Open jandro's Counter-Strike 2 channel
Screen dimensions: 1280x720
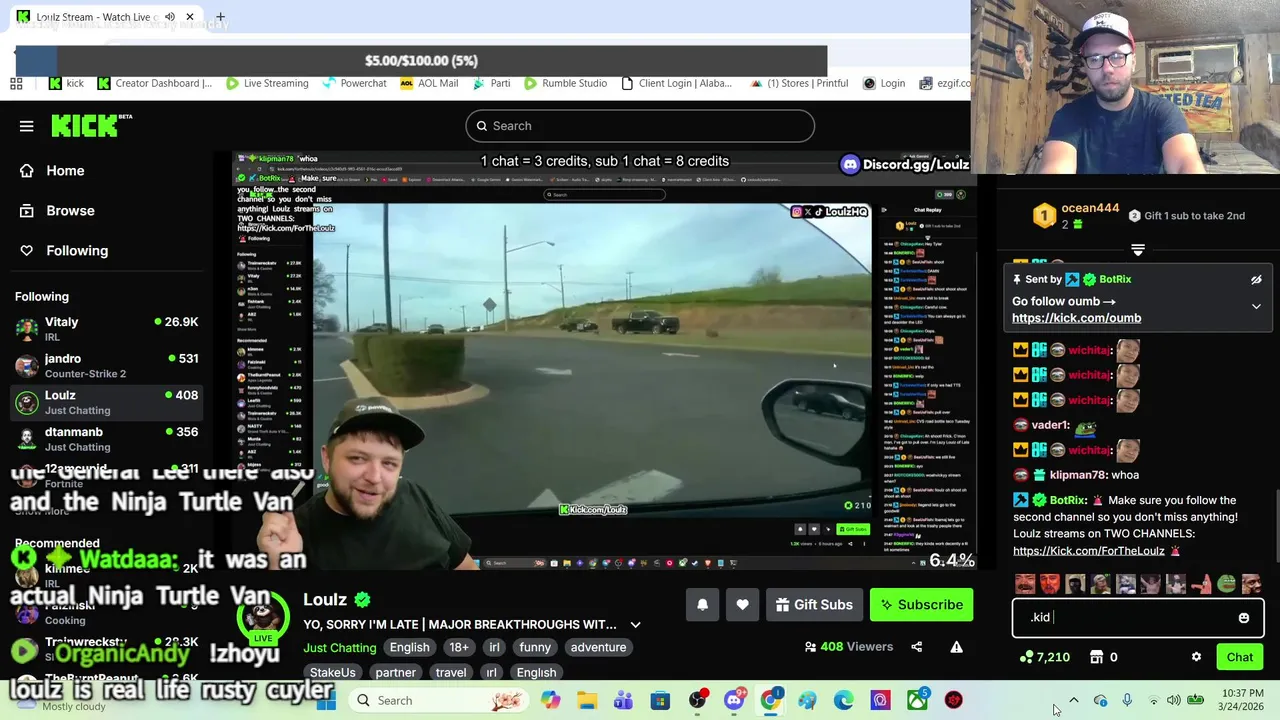coord(106,366)
